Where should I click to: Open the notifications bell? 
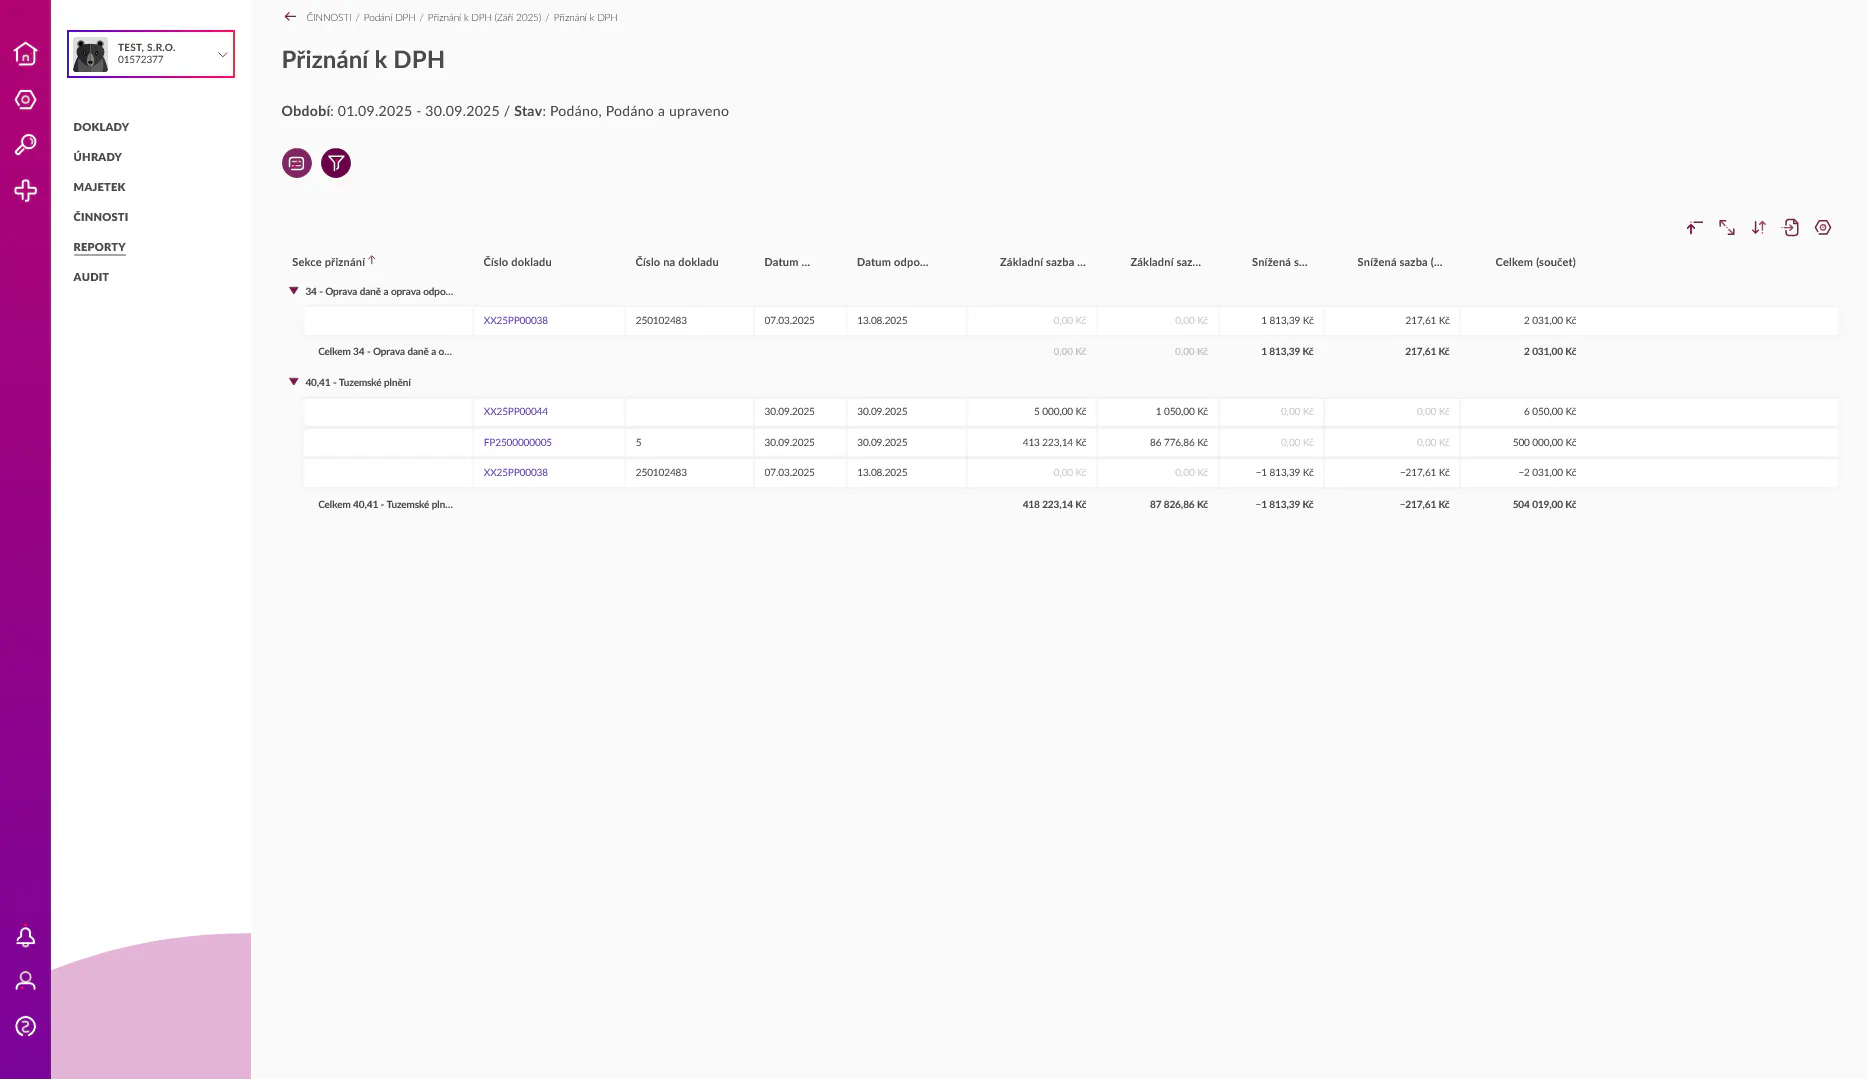click(x=26, y=937)
